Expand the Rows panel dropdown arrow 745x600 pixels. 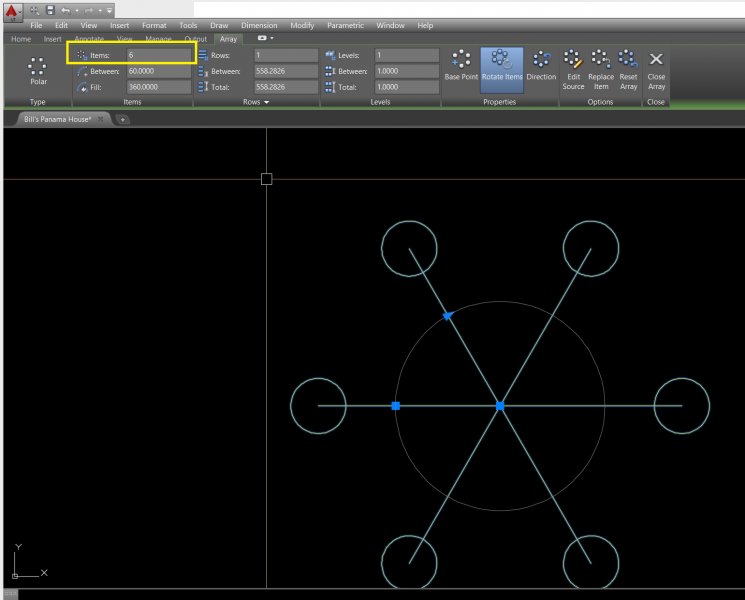tap(267, 102)
